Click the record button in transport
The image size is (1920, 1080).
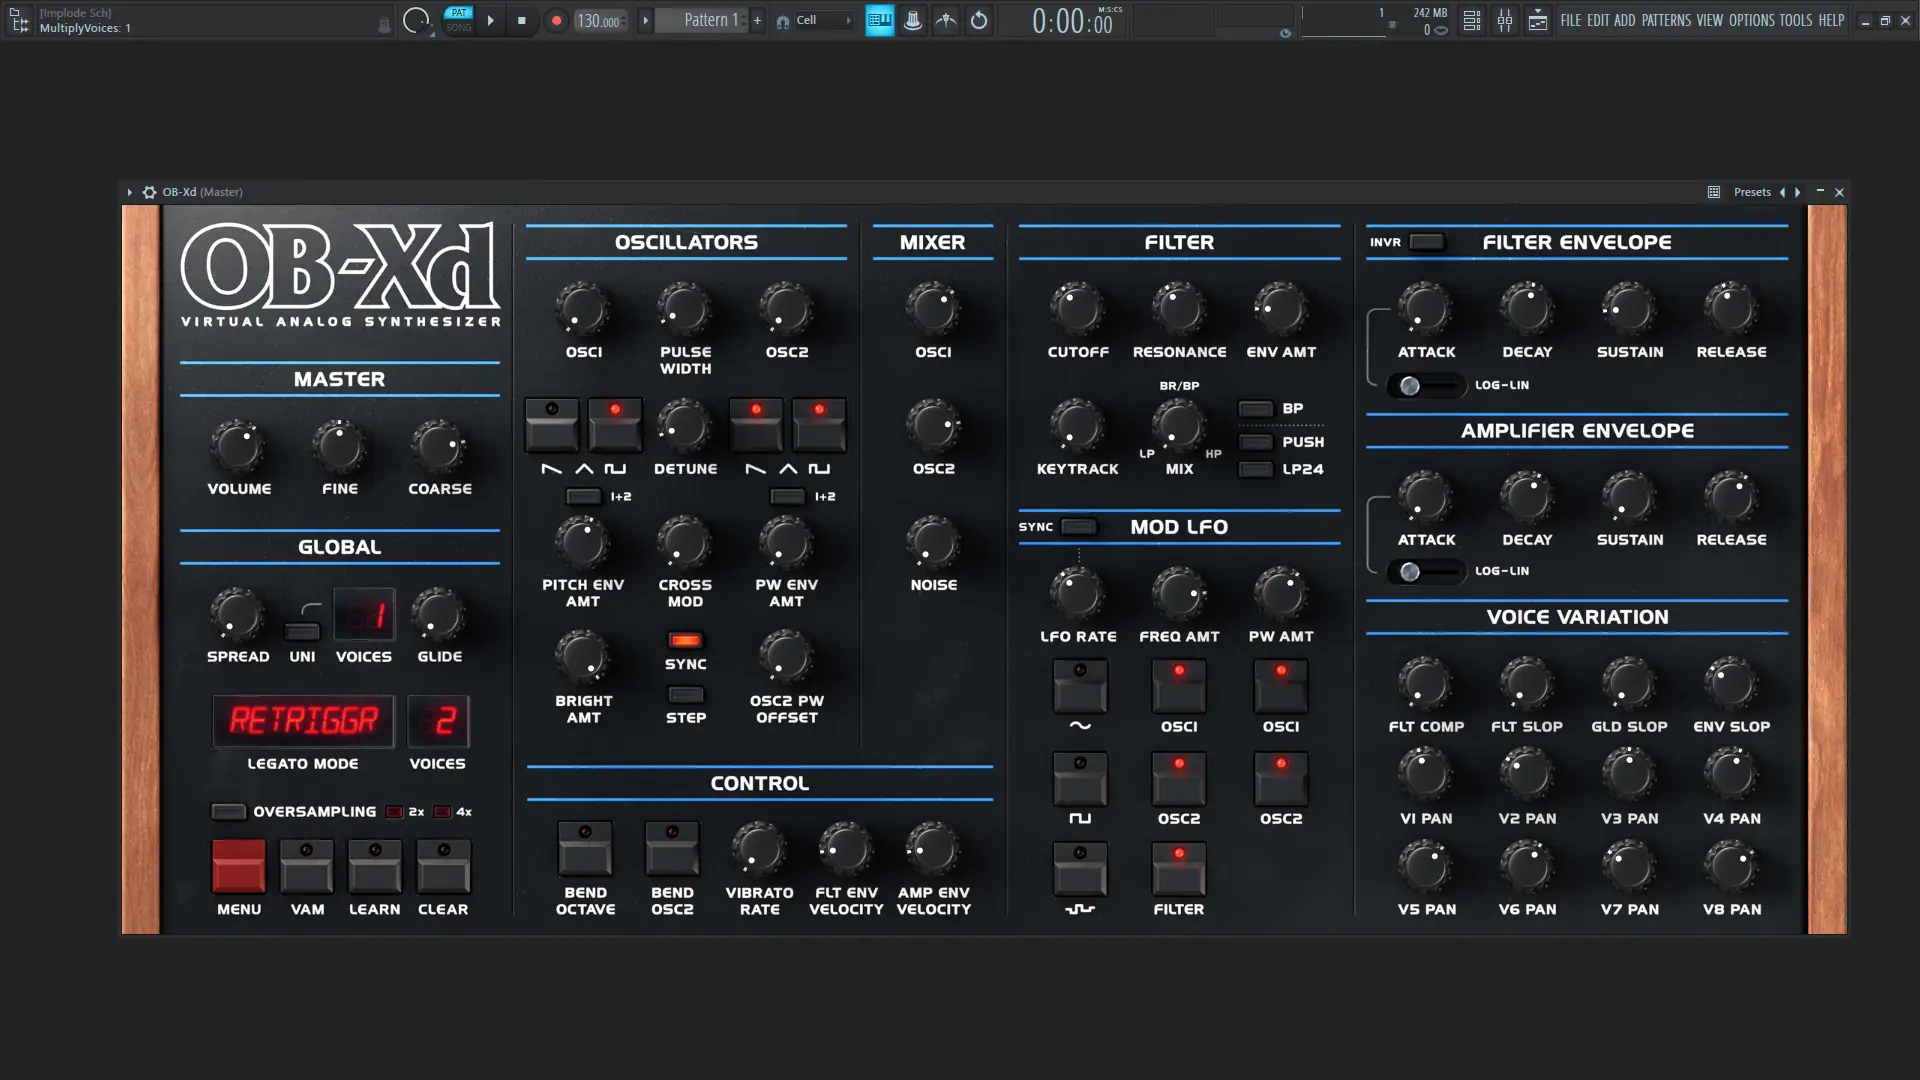[556, 20]
